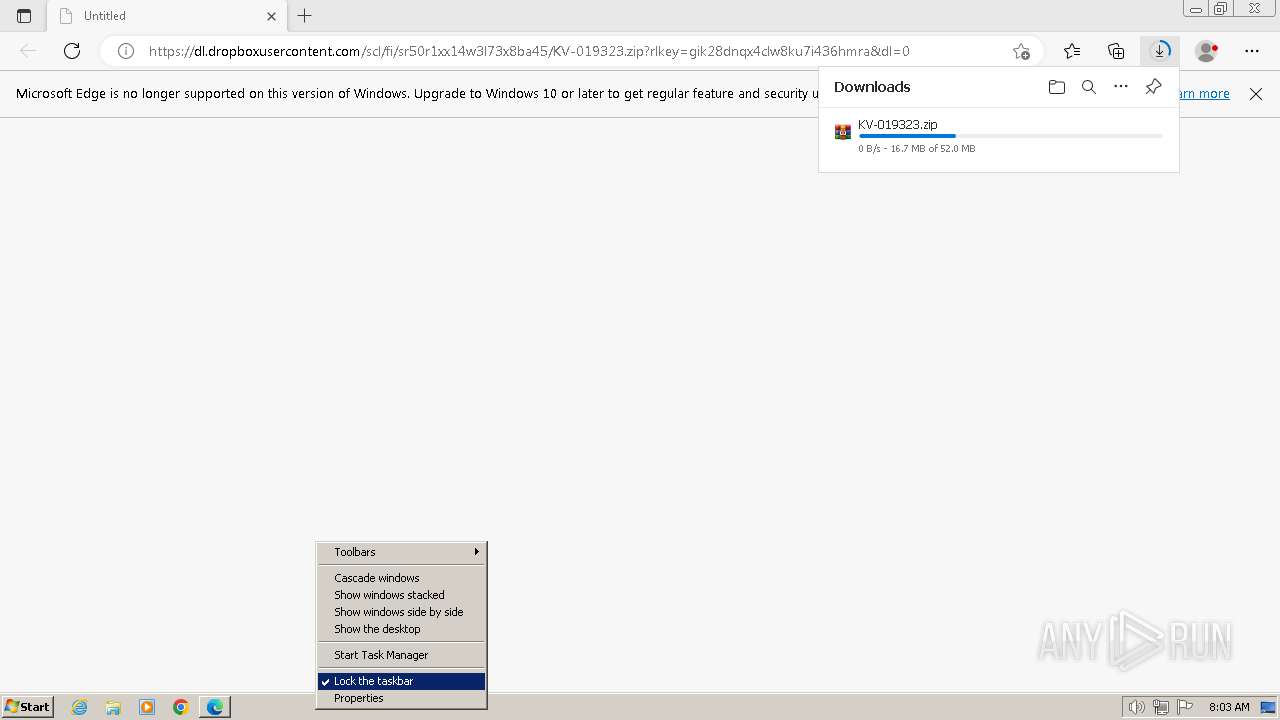The image size is (1280, 720).
Task: View site information icon in address bar
Action: point(126,51)
